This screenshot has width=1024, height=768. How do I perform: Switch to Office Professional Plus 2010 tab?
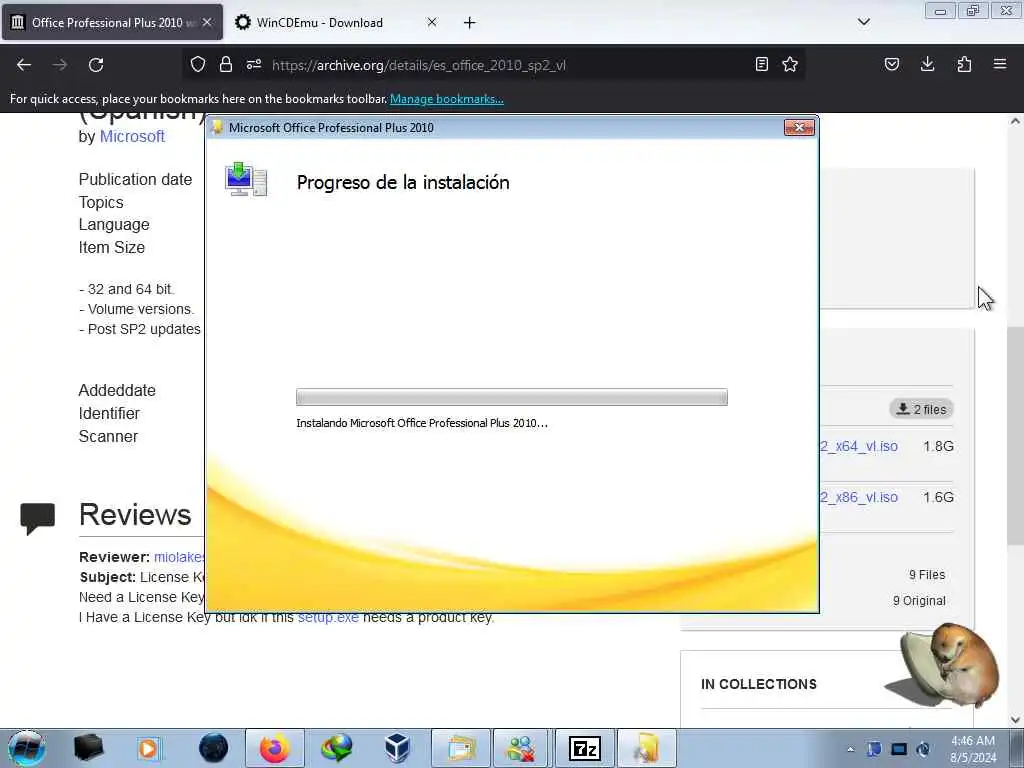tap(112, 22)
